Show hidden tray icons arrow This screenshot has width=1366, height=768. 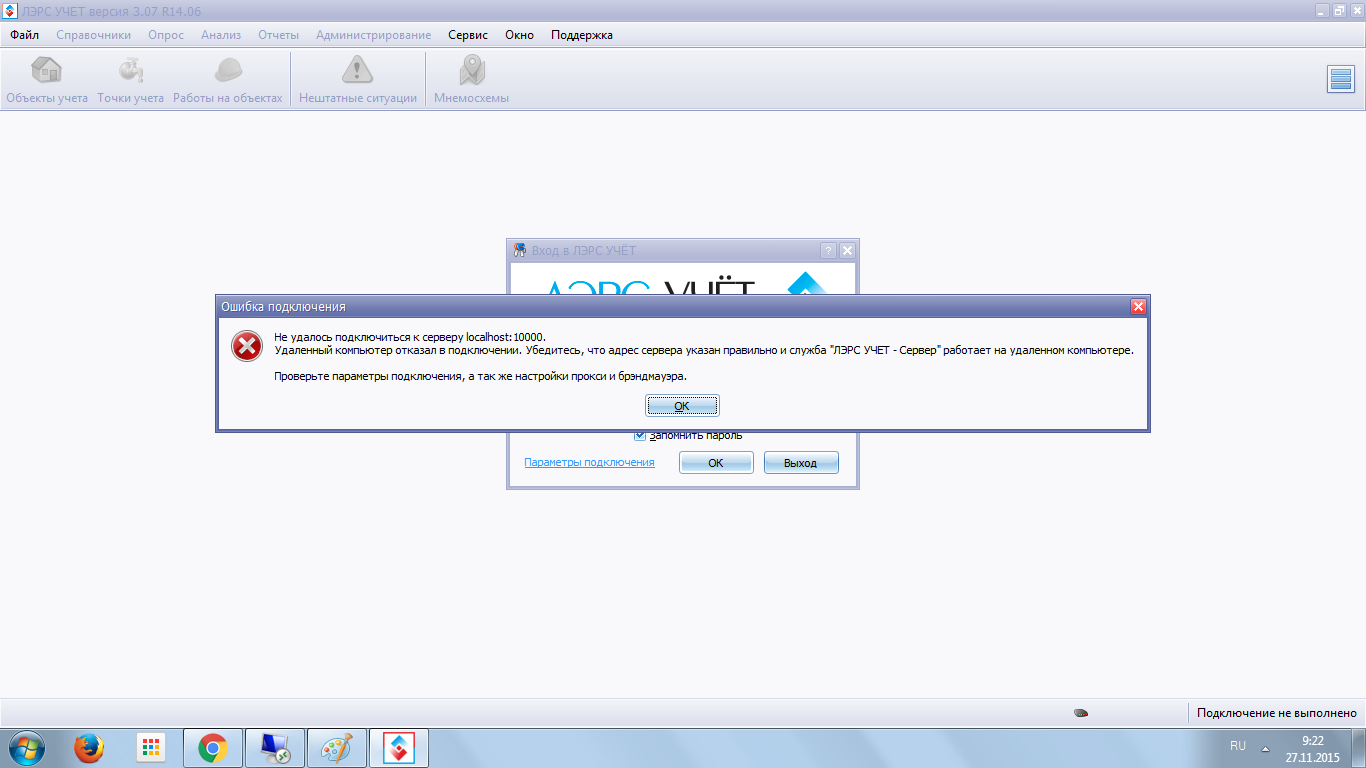pos(1265,748)
